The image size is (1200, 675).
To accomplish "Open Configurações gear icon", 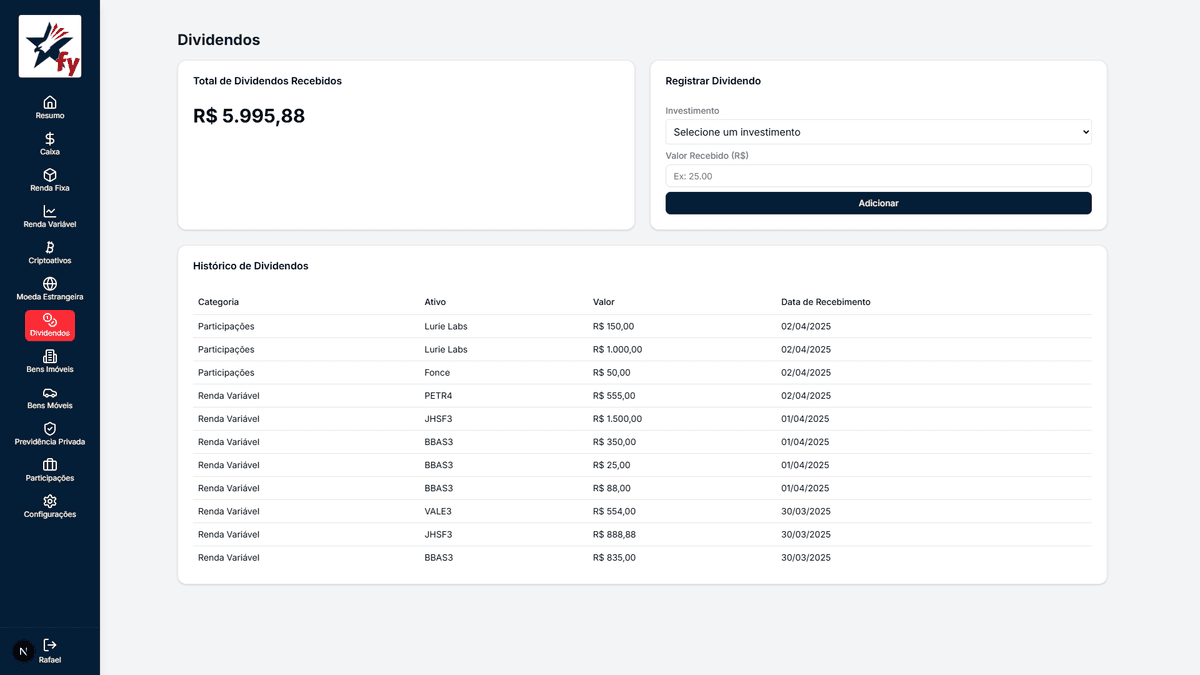I will [x=50, y=501].
